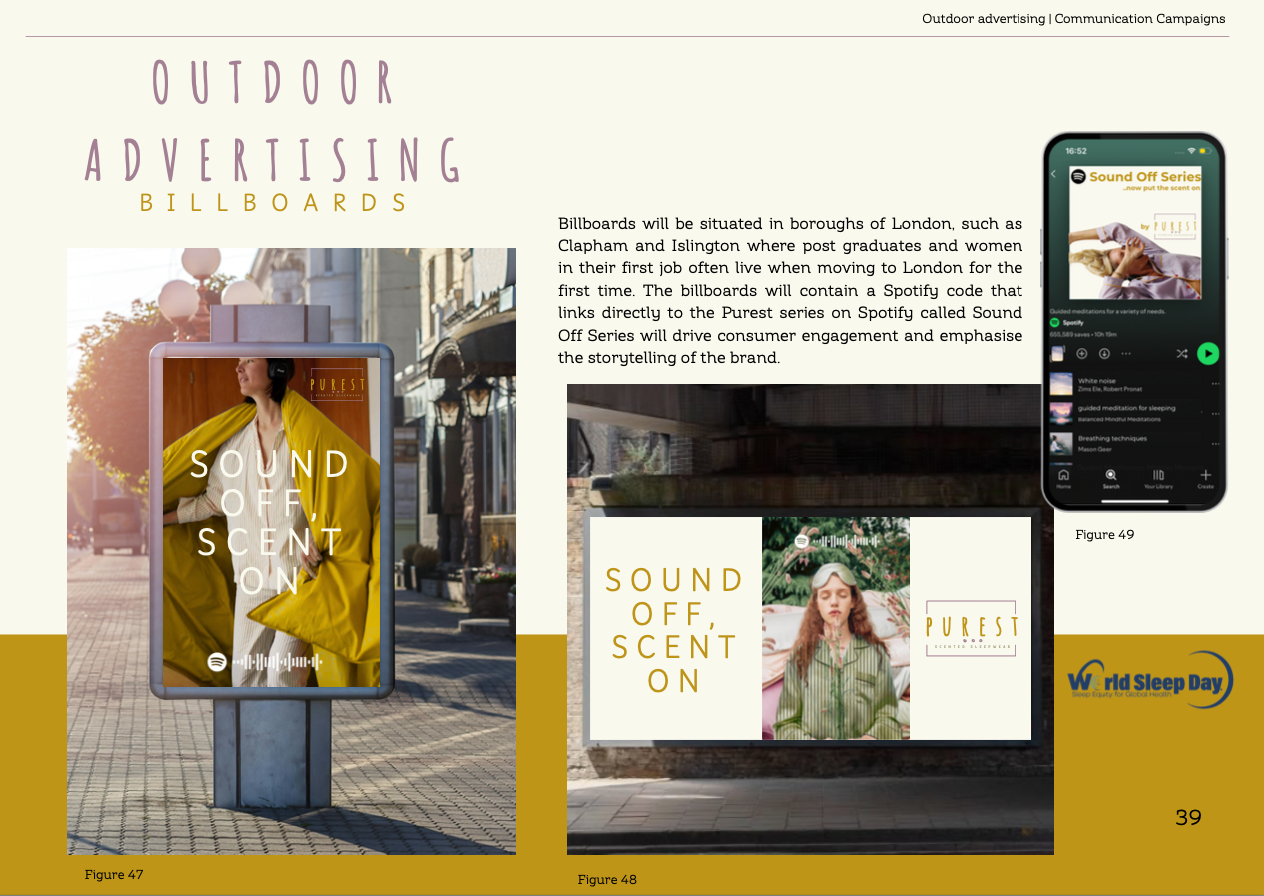1264x896 pixels.
Task: Toggle shuffle on the Sound Off playlist
Action: (x=1182, y=354)
